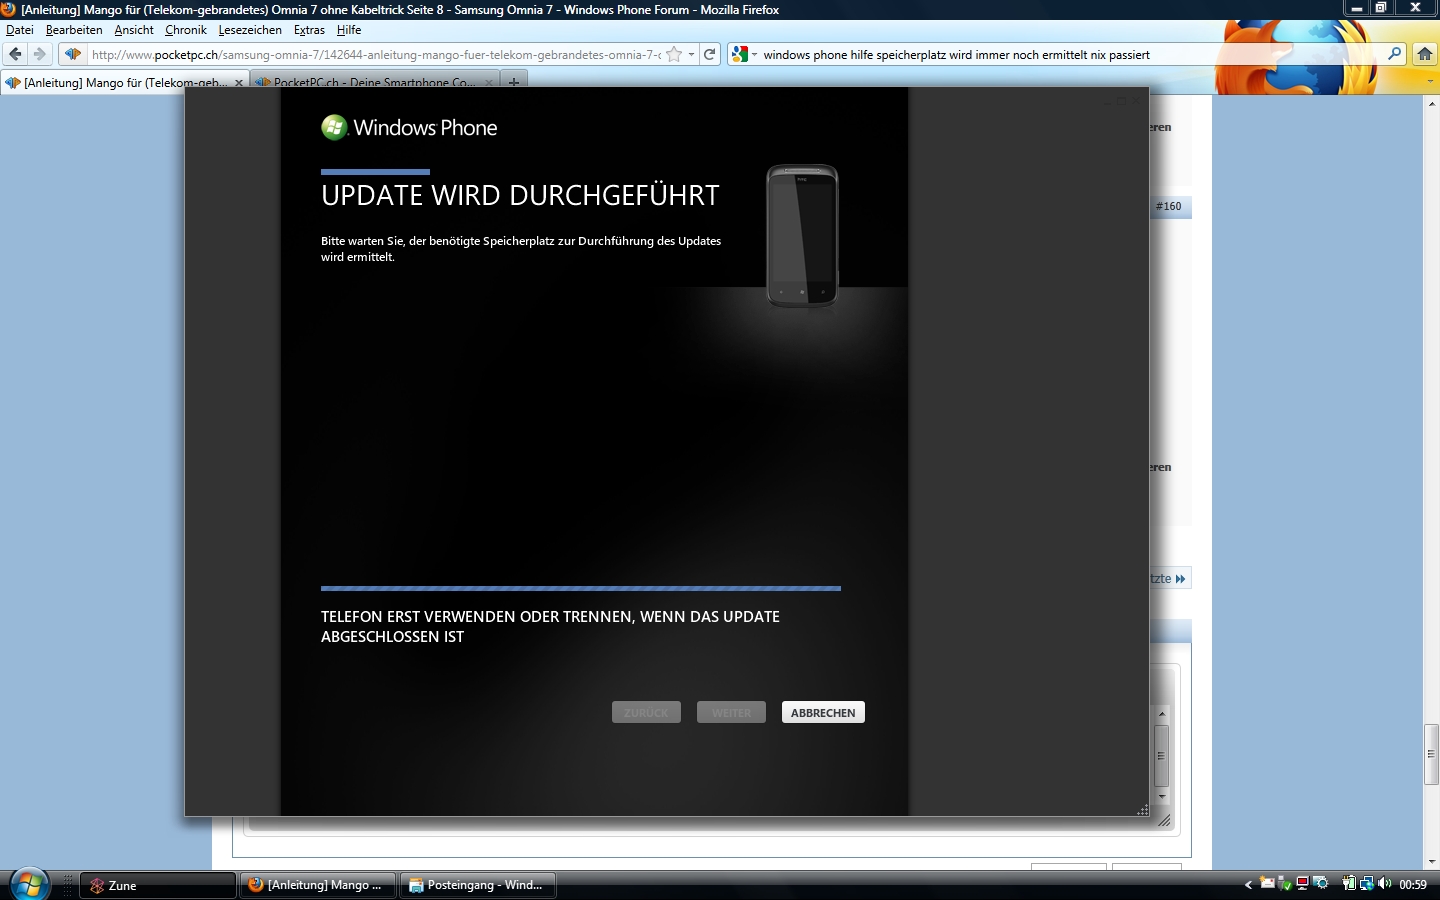
Task: Open the URL history dropdown arrow
Action: tap(691, 54)
